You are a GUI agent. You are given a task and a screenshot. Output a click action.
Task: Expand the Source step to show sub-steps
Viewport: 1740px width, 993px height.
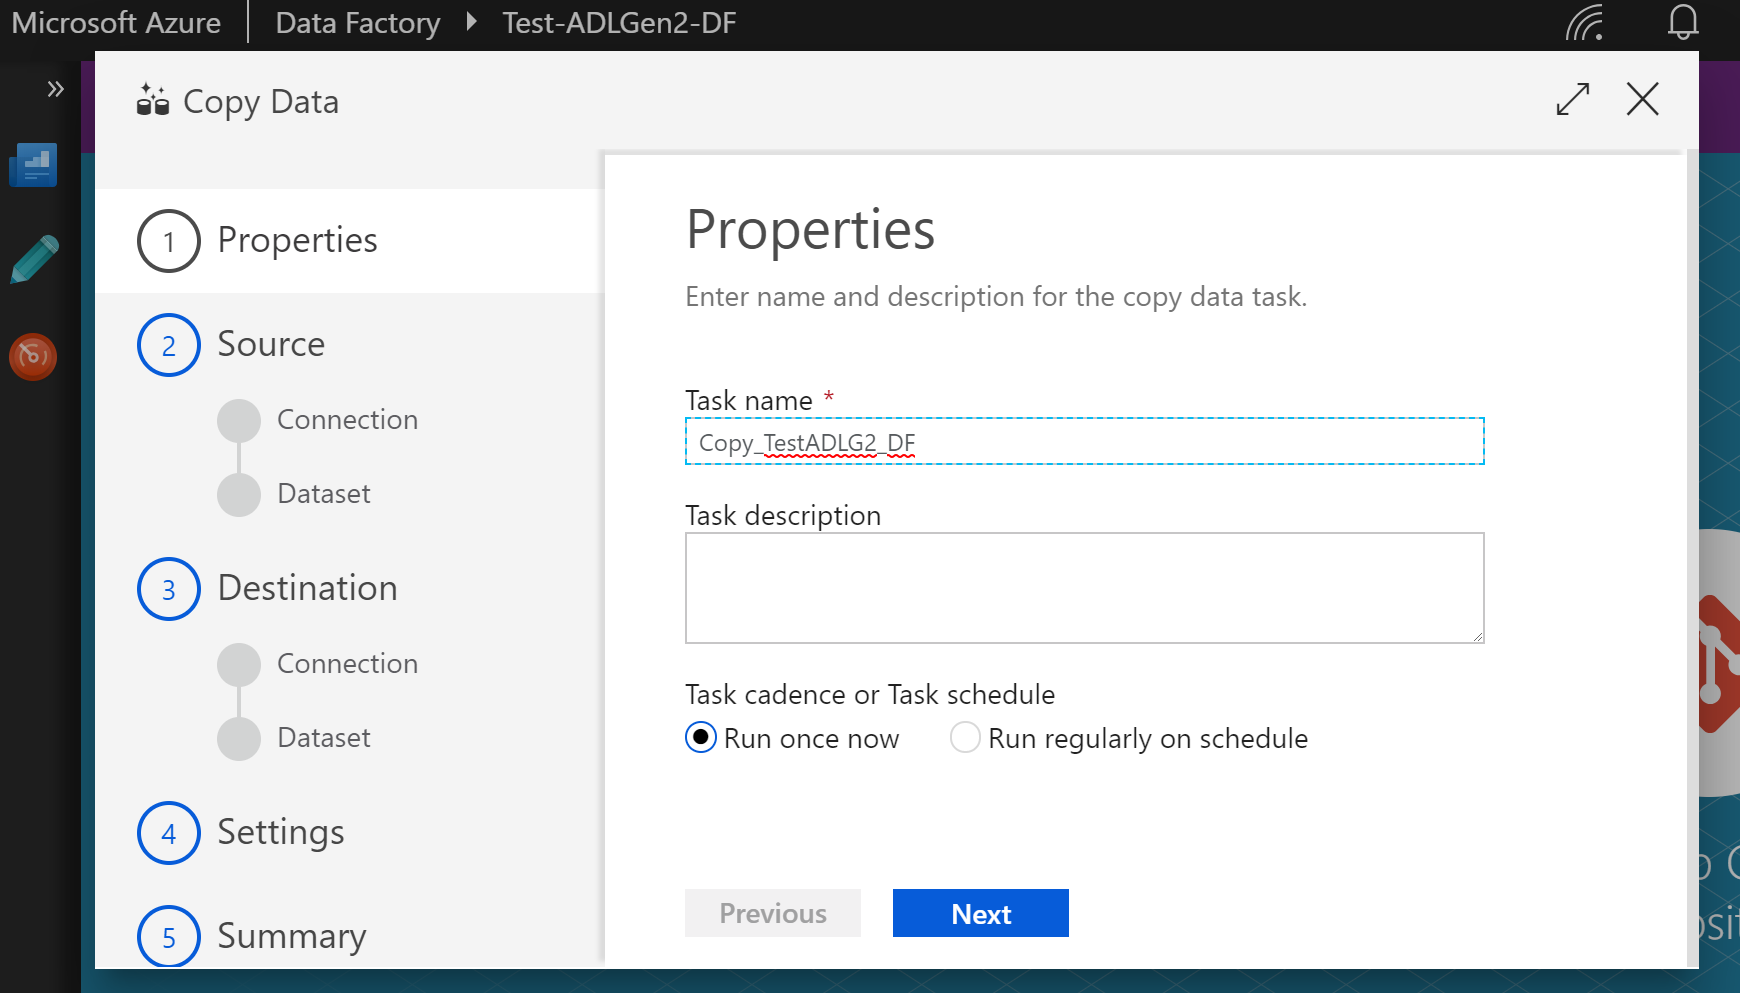point(168,344)
